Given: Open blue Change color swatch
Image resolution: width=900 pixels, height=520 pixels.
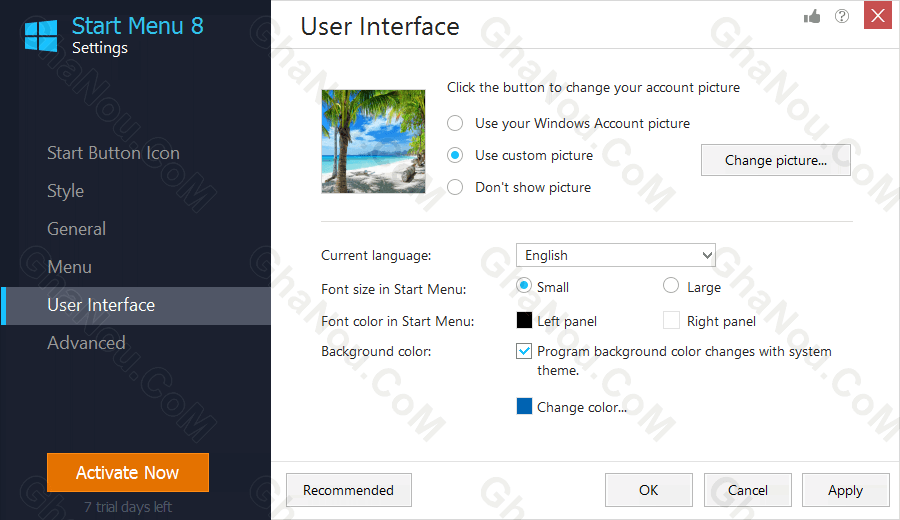Looking at the screenshot, I should (524, 406).
